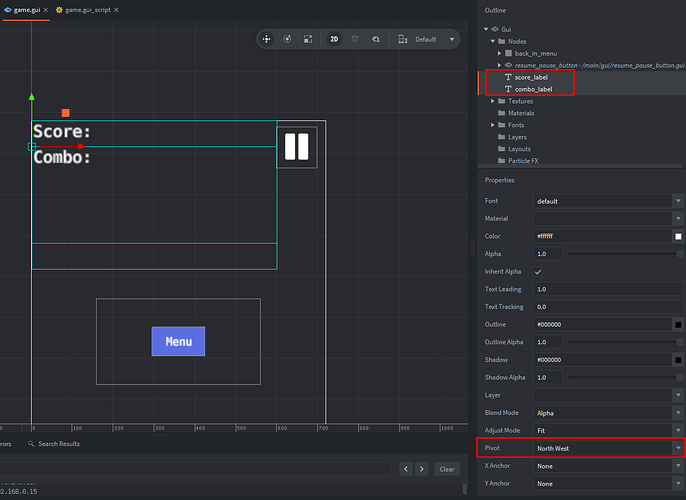Select the Scale tool in the viewport toolbar
Image resolution: width=686 pixels, height=500 pixels.
pyautogui.click(x=309, y=39)
